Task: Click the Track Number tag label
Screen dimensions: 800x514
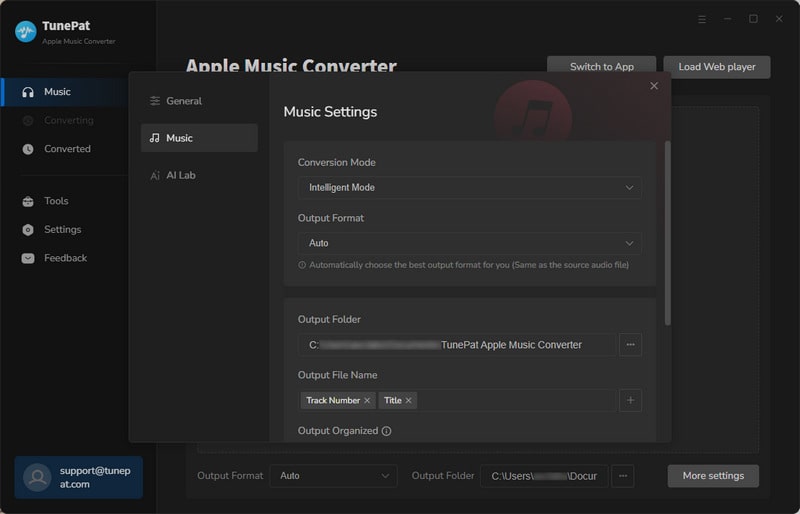Action: (x=333, y=401)
